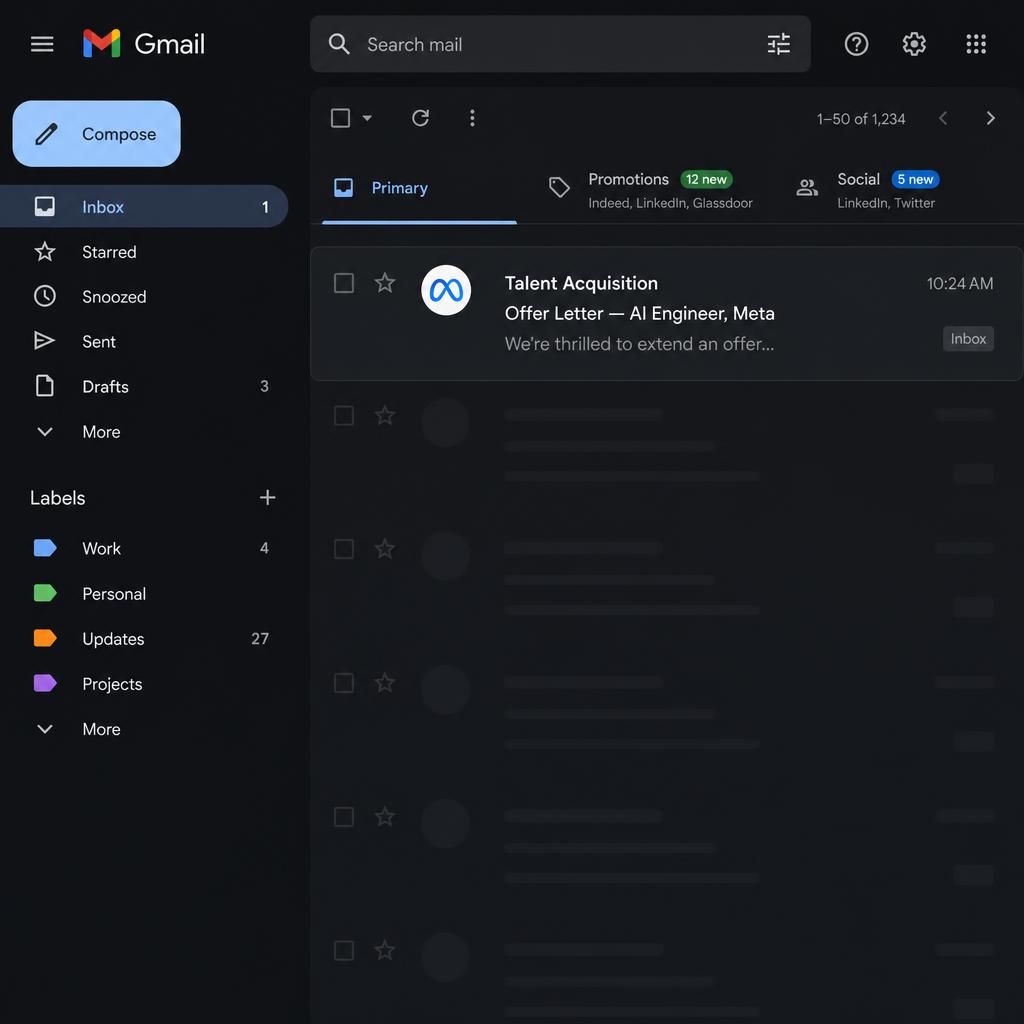Open the main hamburger menu
Image resolution: width=1024 pixels, height=1024 pixels.
click(42, 44)
